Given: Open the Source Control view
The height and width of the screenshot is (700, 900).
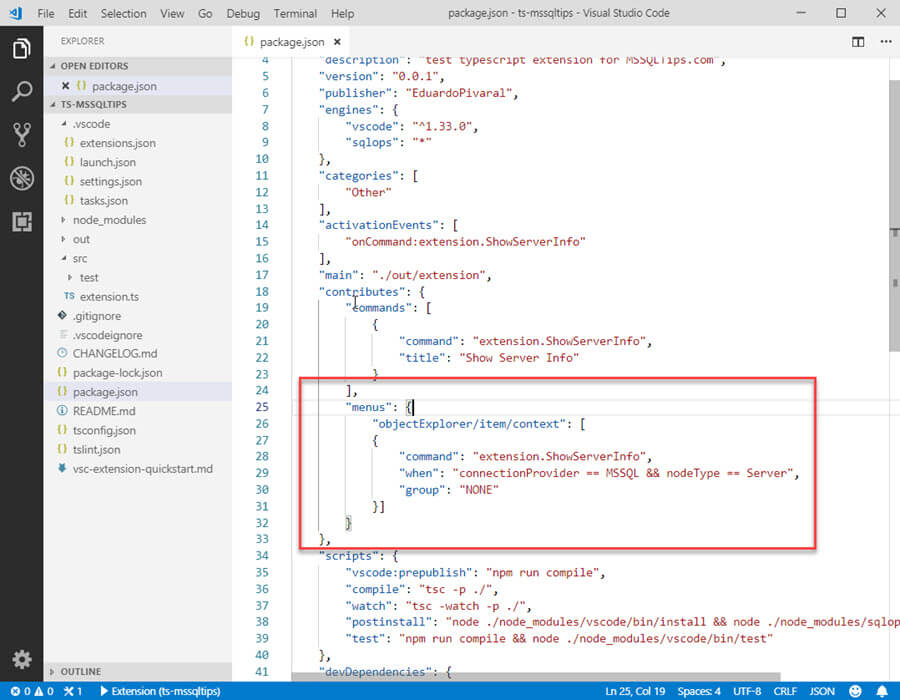Looking at the screenshot, I should (22, 133).
